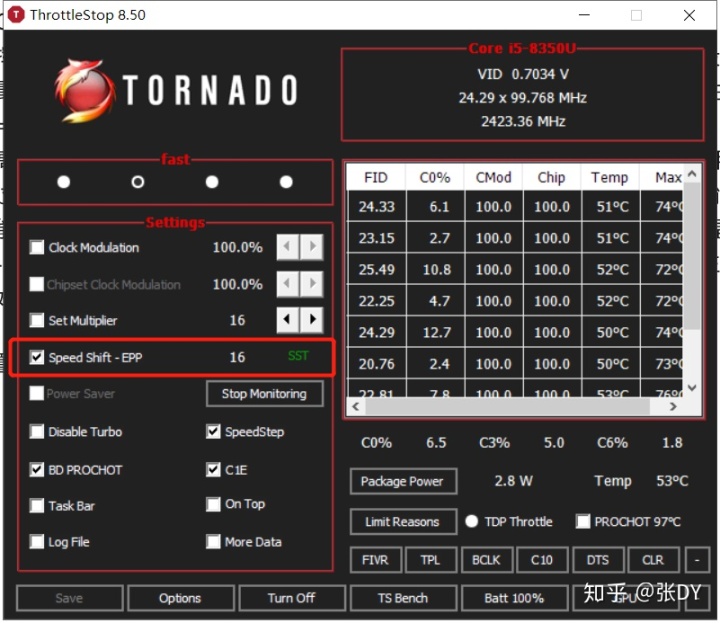Open the Limit Reasons window

pyautogui.click(x=403, y=522)
